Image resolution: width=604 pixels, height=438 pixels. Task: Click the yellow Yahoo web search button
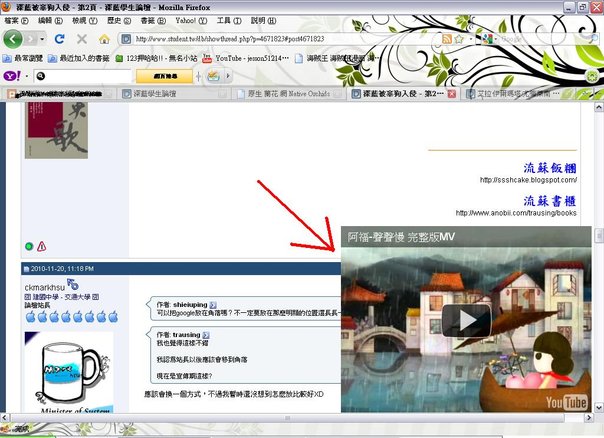pyautogui.click(x=164, y=76)
